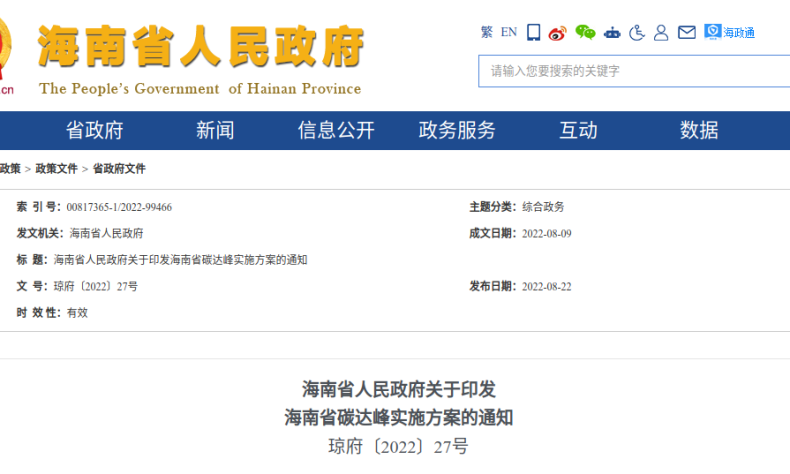The height and width of the screenshot is (474, 790).
Task: Click the publish date 2022-08-22
Action: (x=547, y=287)
